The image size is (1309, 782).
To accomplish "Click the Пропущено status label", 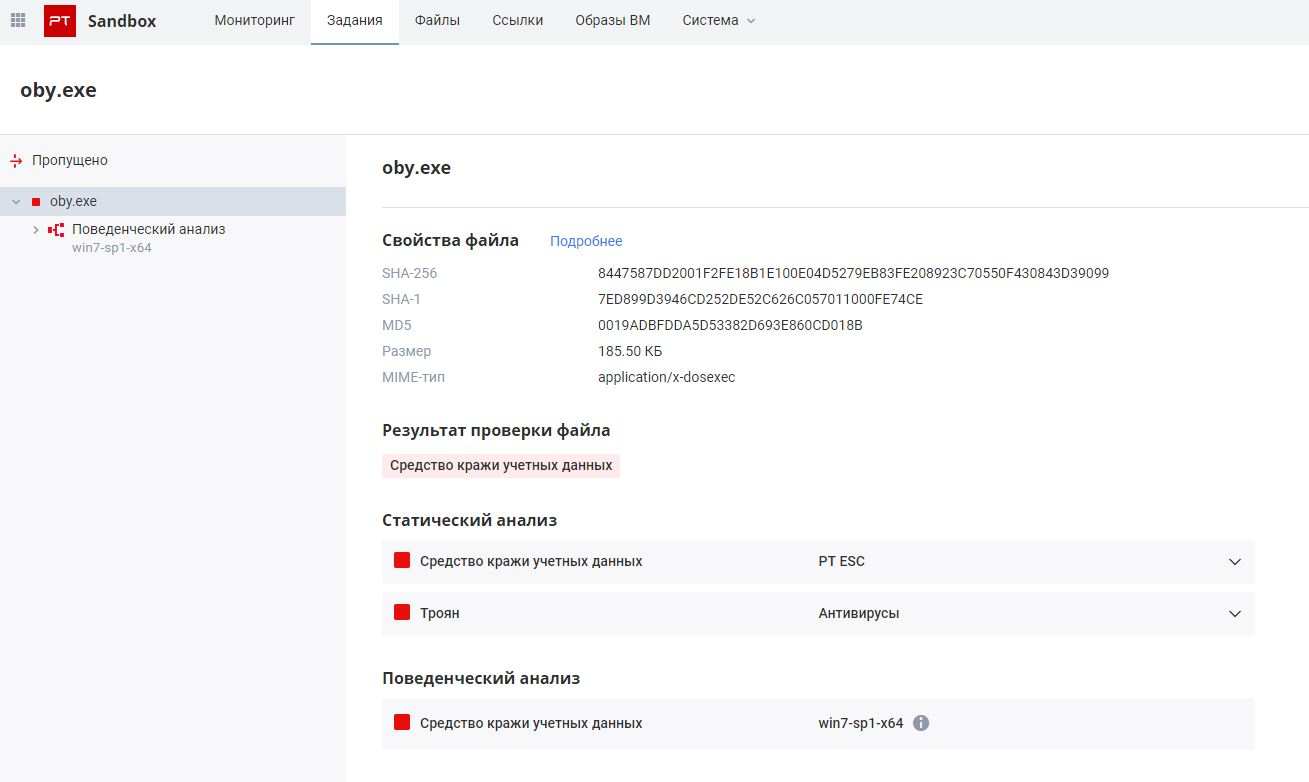I will tap(70, 160).
